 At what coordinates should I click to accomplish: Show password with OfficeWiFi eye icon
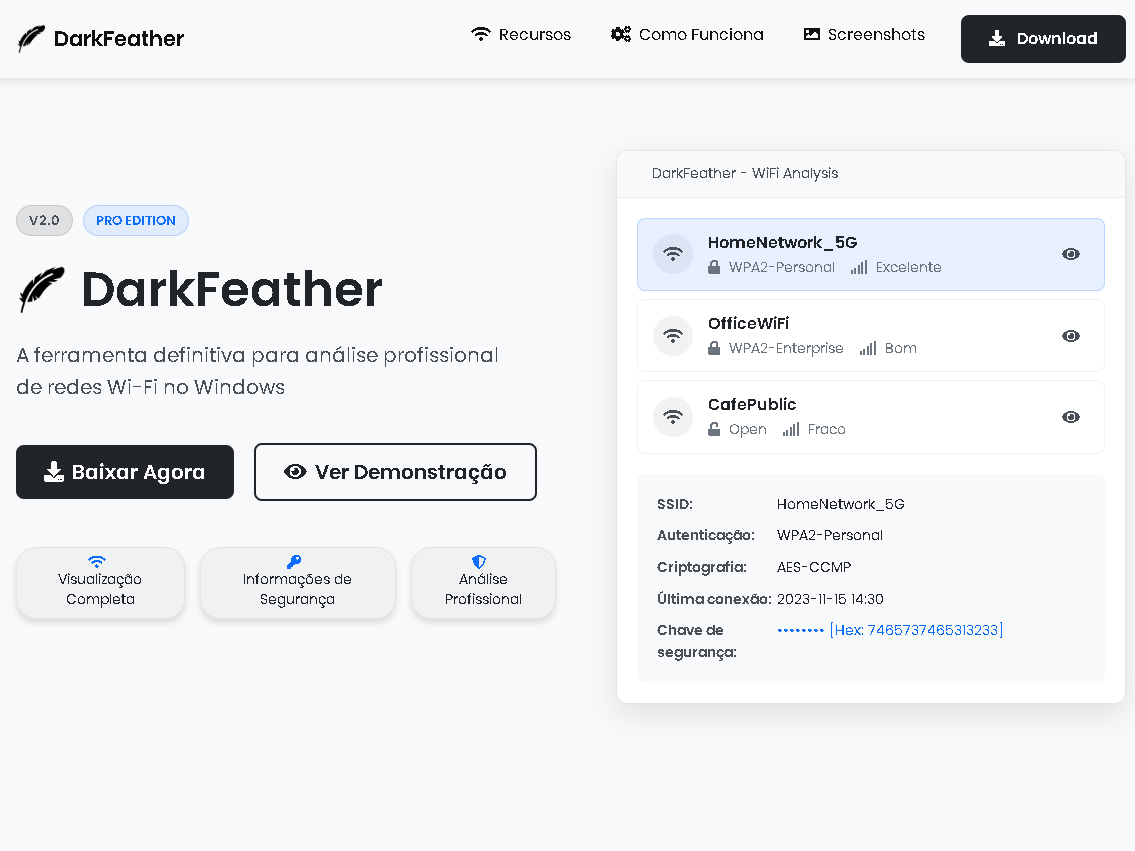tap(1070, 336)
